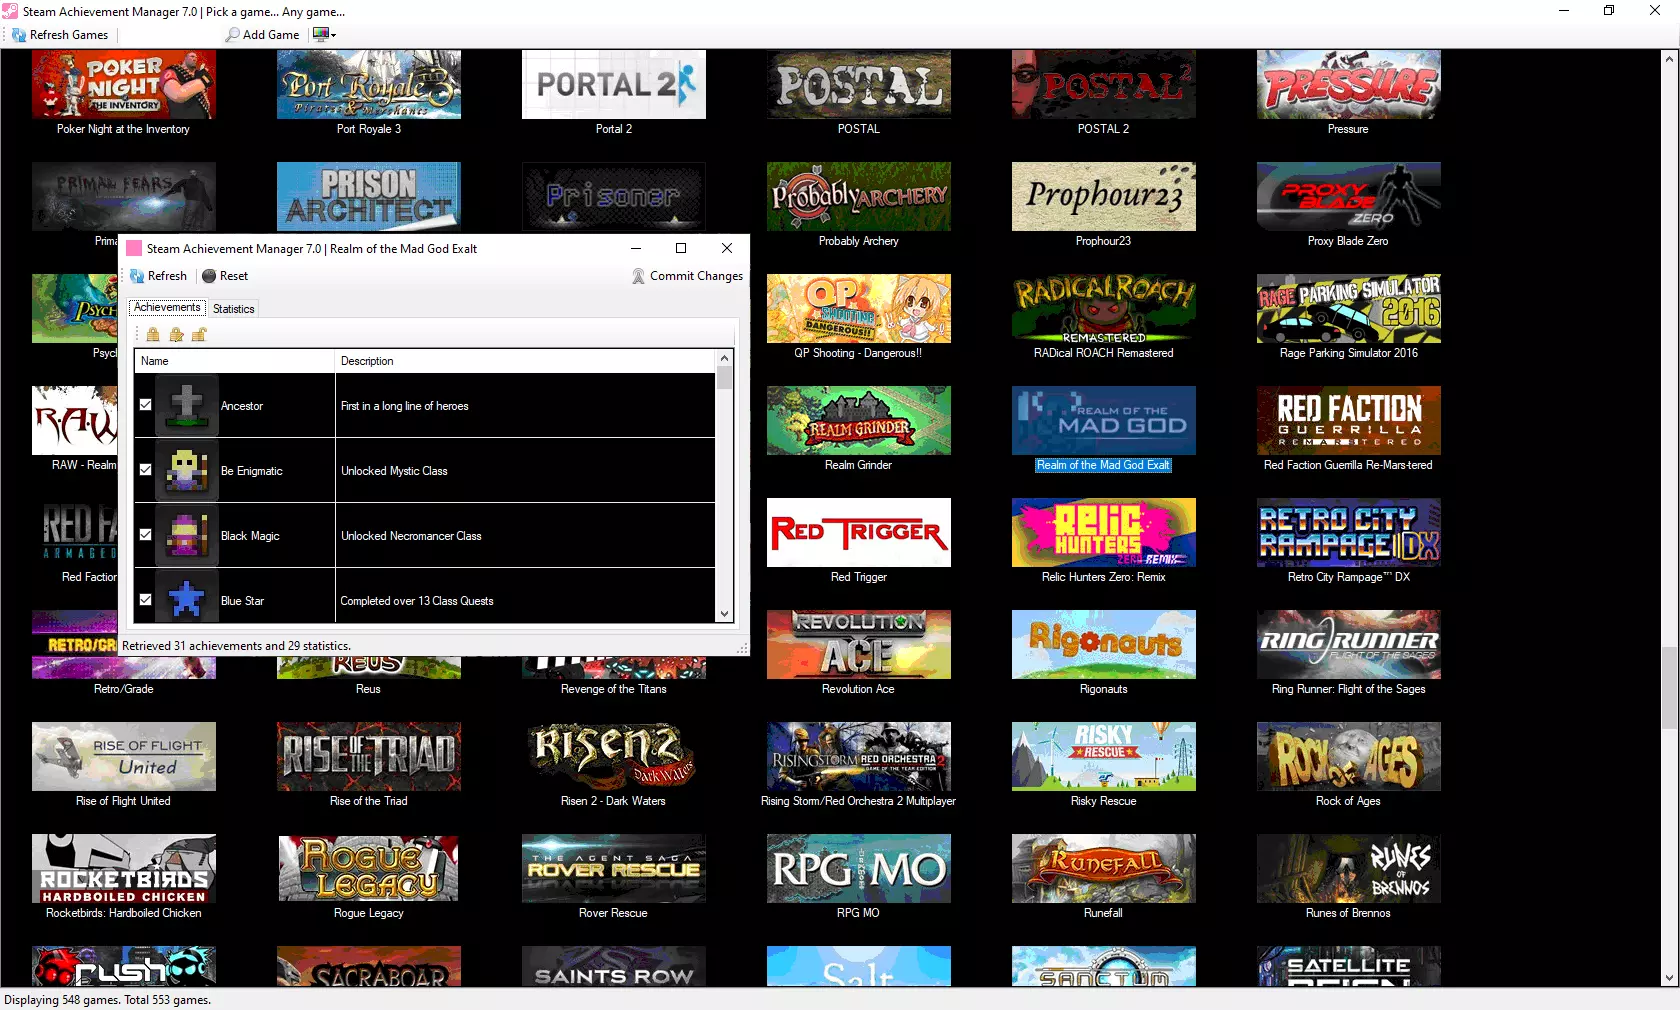
Task: Select the Port Royale 3 game image
Action: pyautogui.click(x=369, y=85)
